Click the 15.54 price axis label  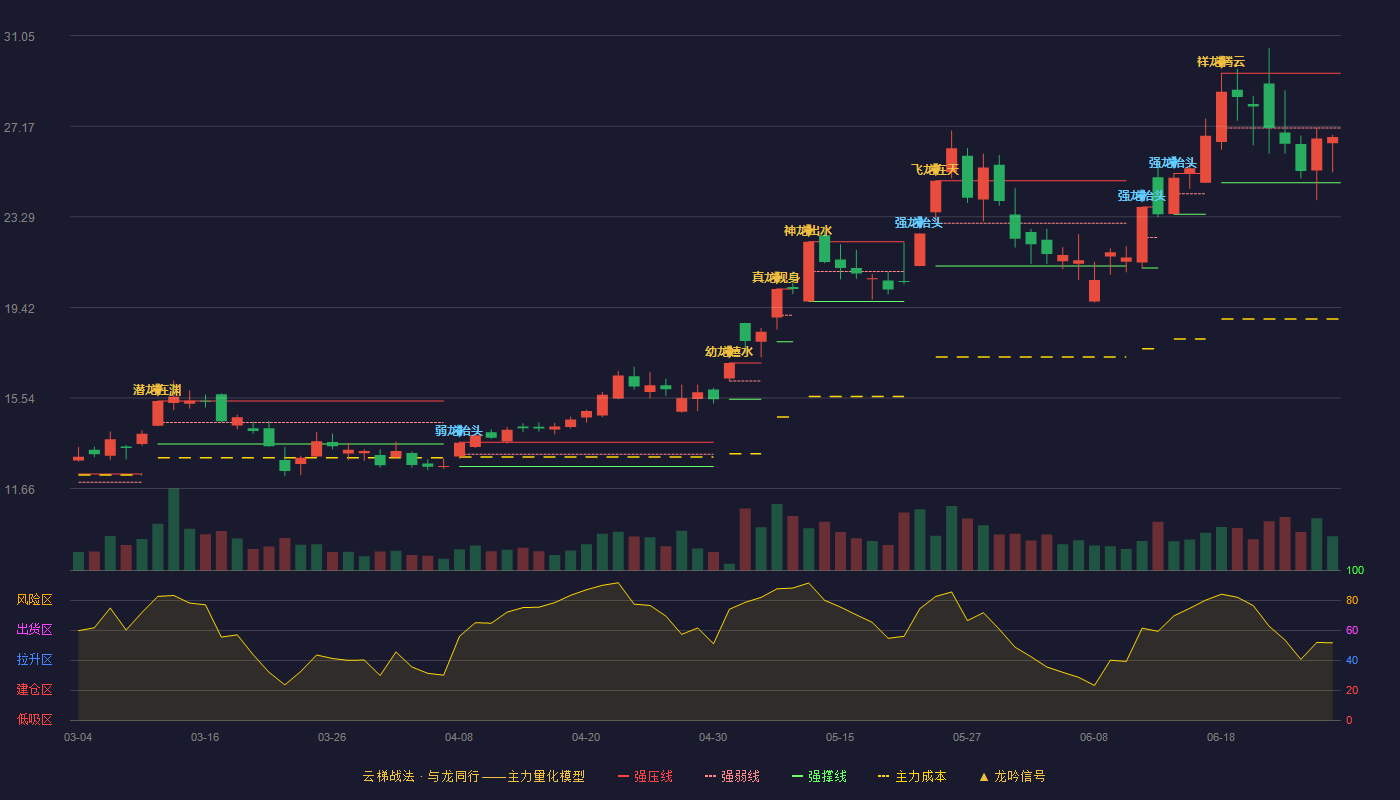coord(19,399)
